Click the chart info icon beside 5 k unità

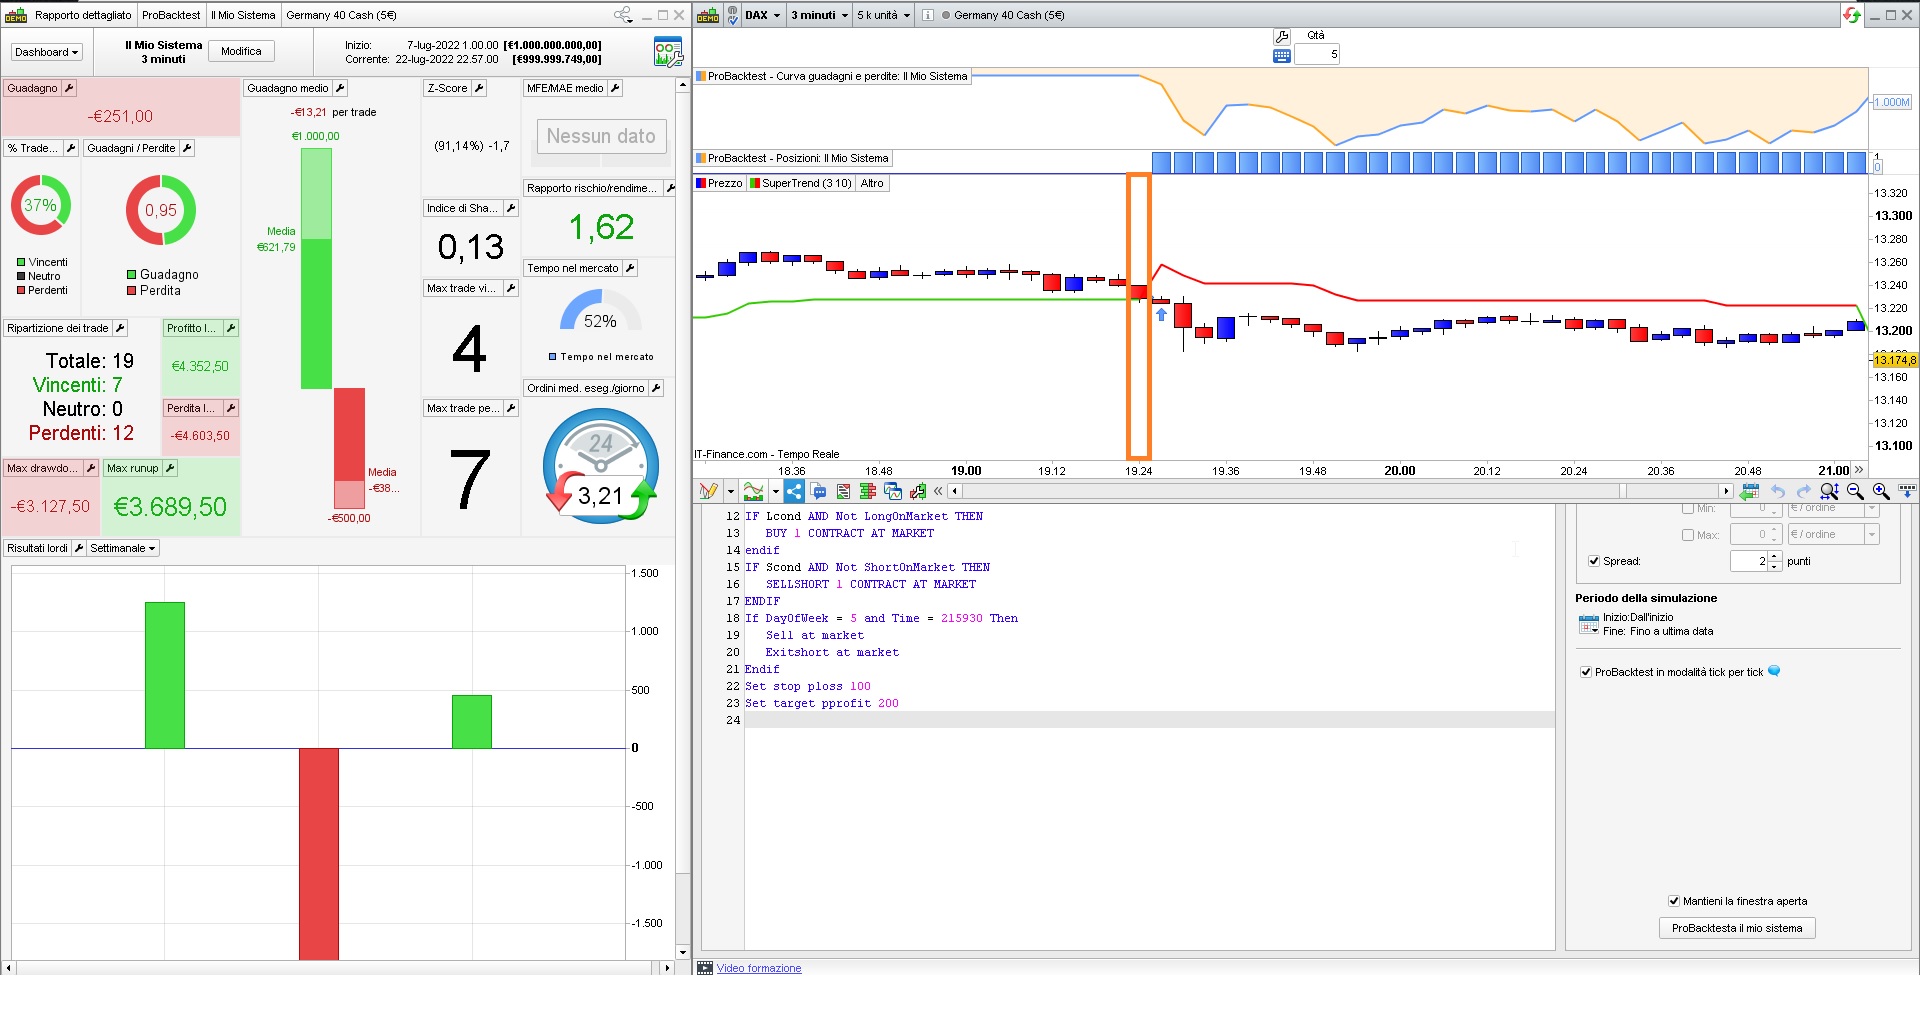coord(928,15)
